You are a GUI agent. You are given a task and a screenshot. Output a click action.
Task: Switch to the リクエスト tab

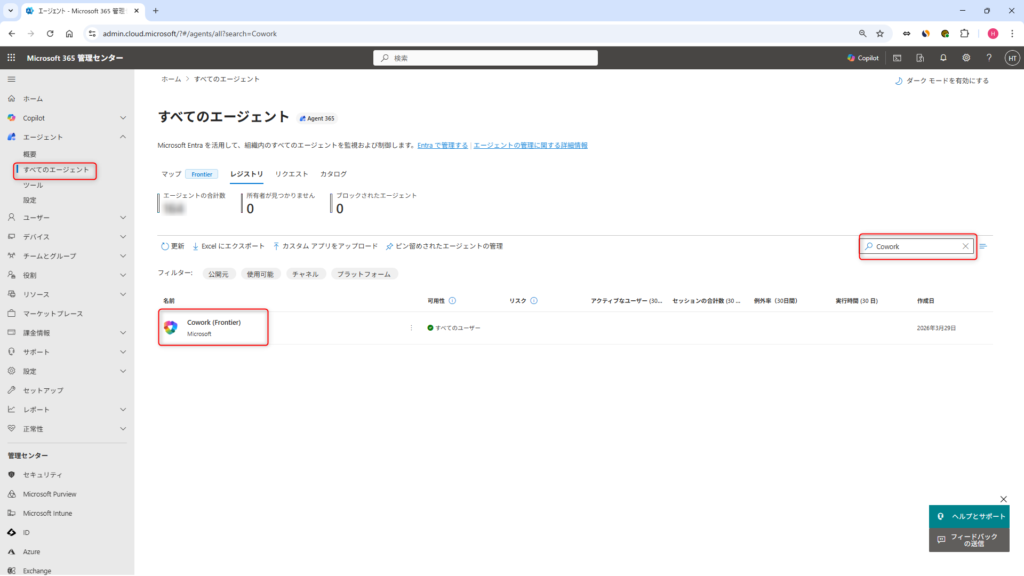tap(291, 174)
